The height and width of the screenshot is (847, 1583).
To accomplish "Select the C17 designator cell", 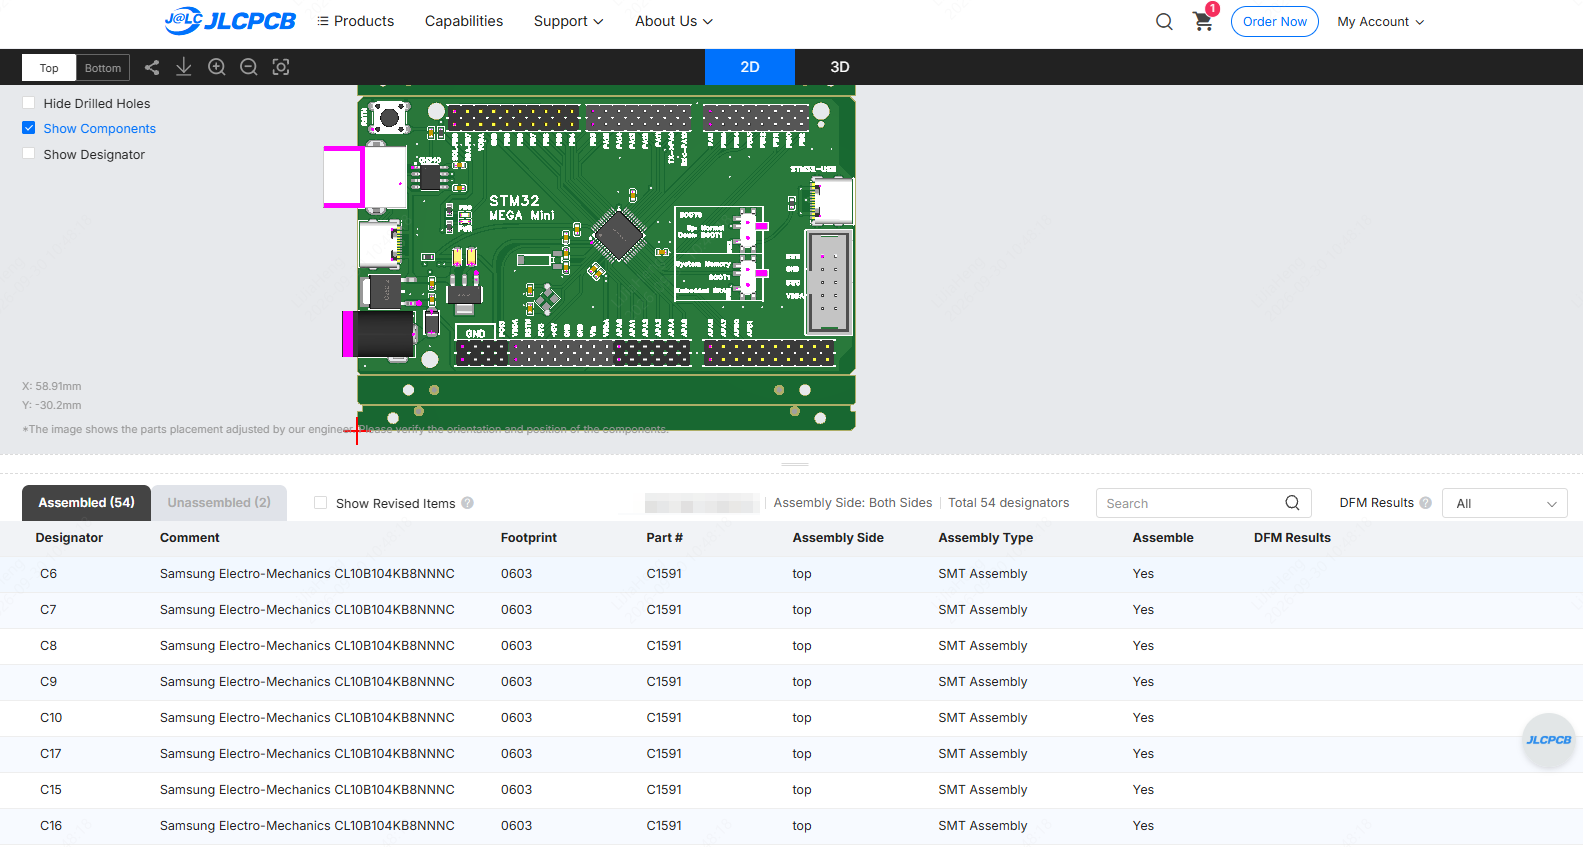I will point(51,754).
